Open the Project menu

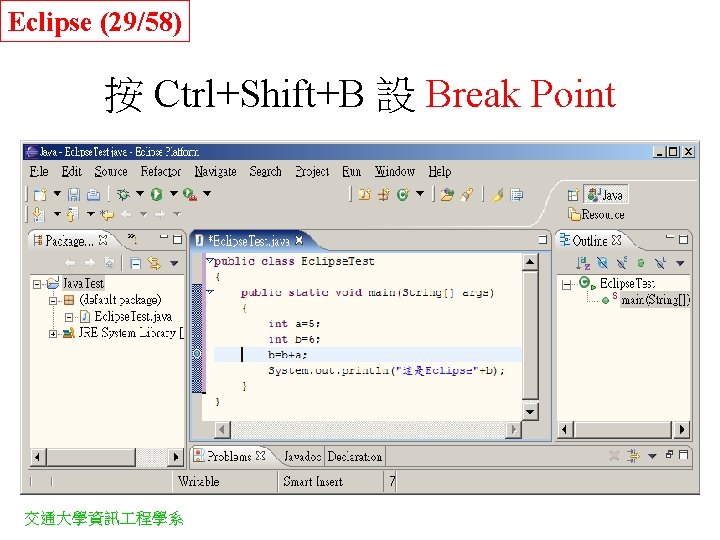312,172
